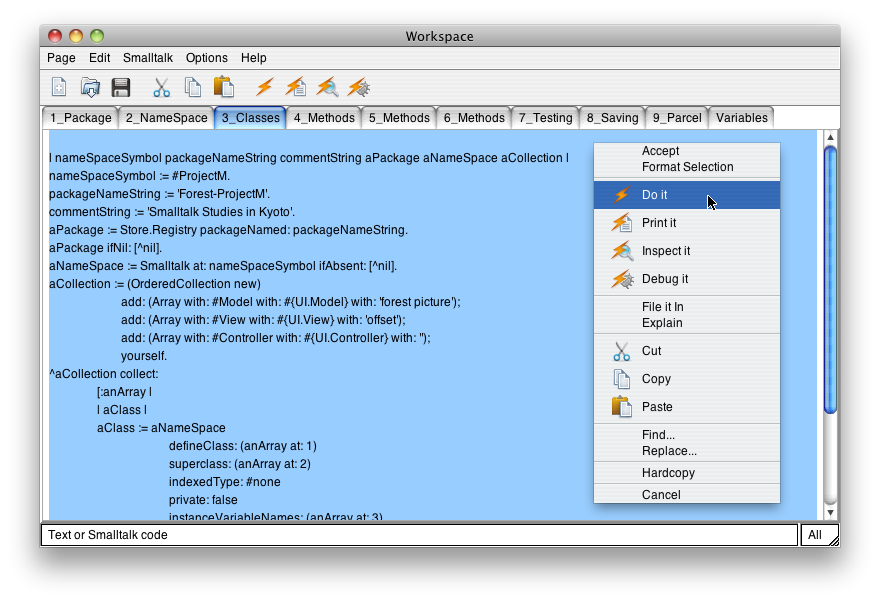880x602 pixels.
Task: Click the Paste clipboard toolbar icon
Action: pos(224,87)
